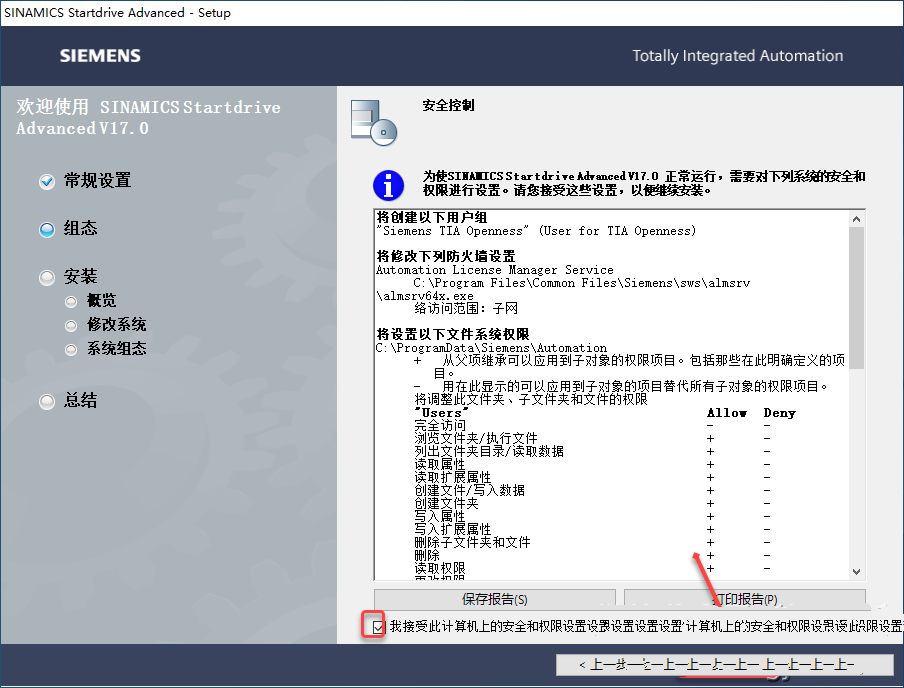Viewport: 904px width, 688px height.
Task: Check the accept security settings checkbox
Action: (x=378, y=627)
